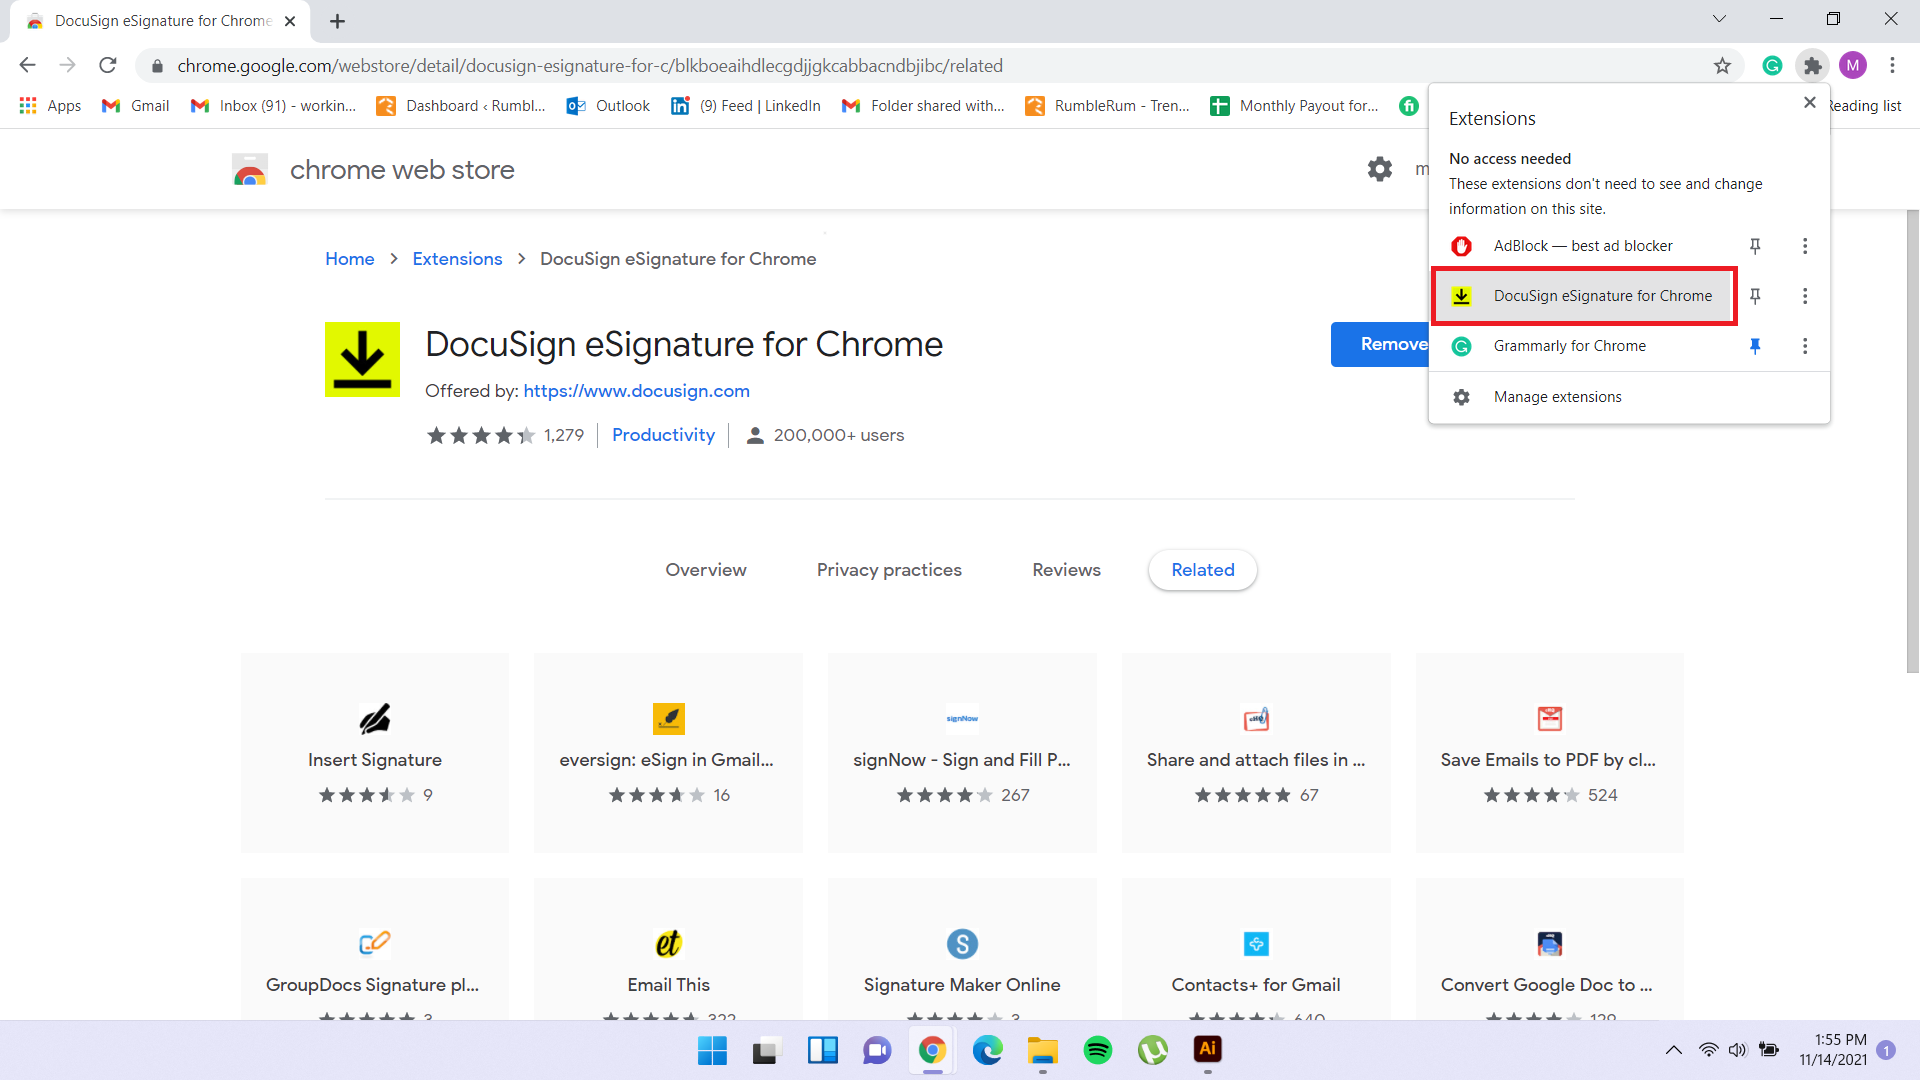
Task: Open a new tab
Action: coord(337,21)
